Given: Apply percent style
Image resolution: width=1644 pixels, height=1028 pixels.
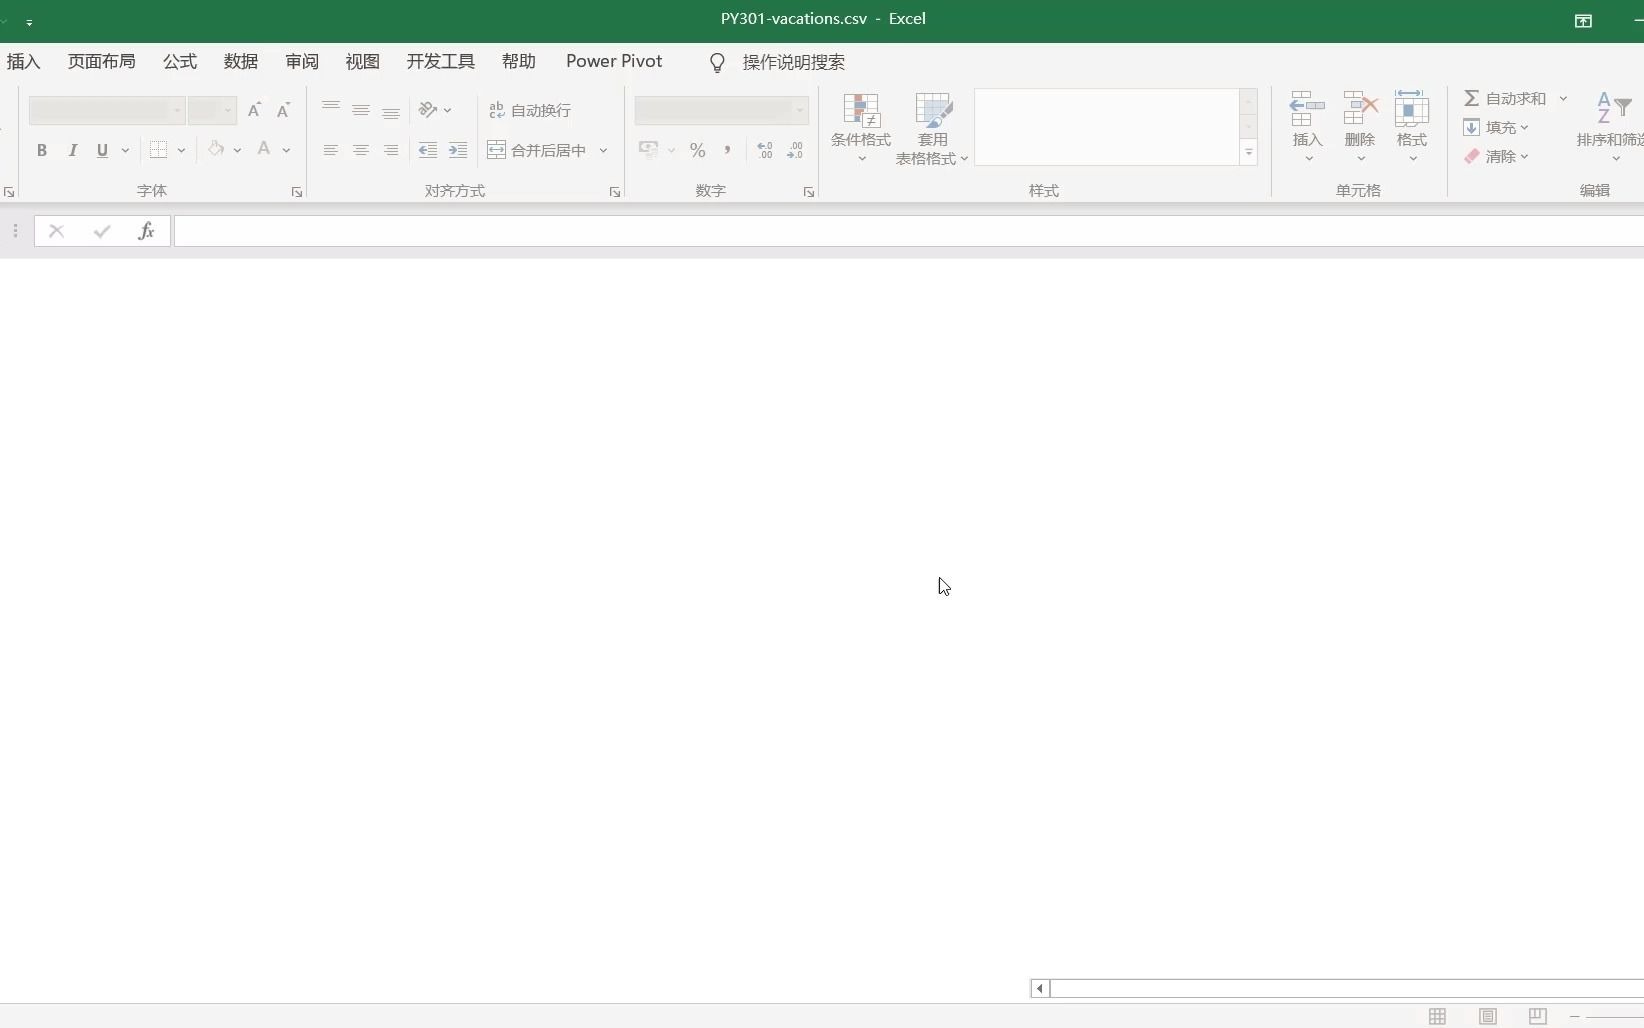Looking at the screenshot, I should pyautogui.click(x=698, y=150).
